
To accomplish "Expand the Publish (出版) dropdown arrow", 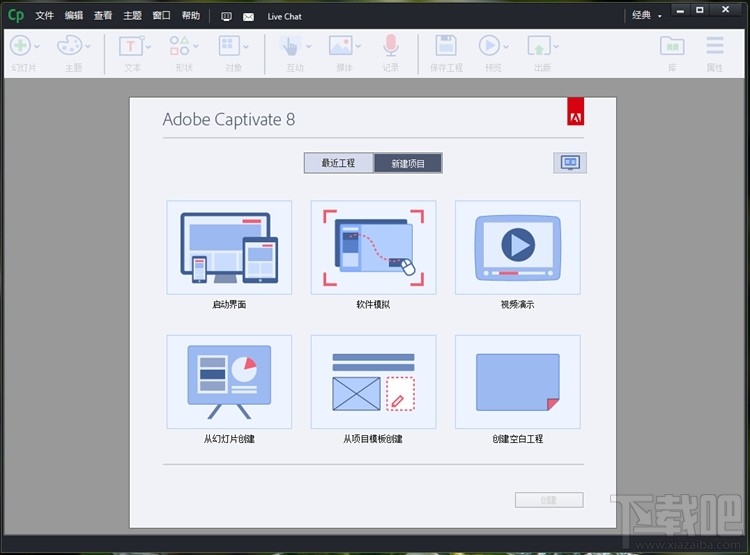I will 556,46.
